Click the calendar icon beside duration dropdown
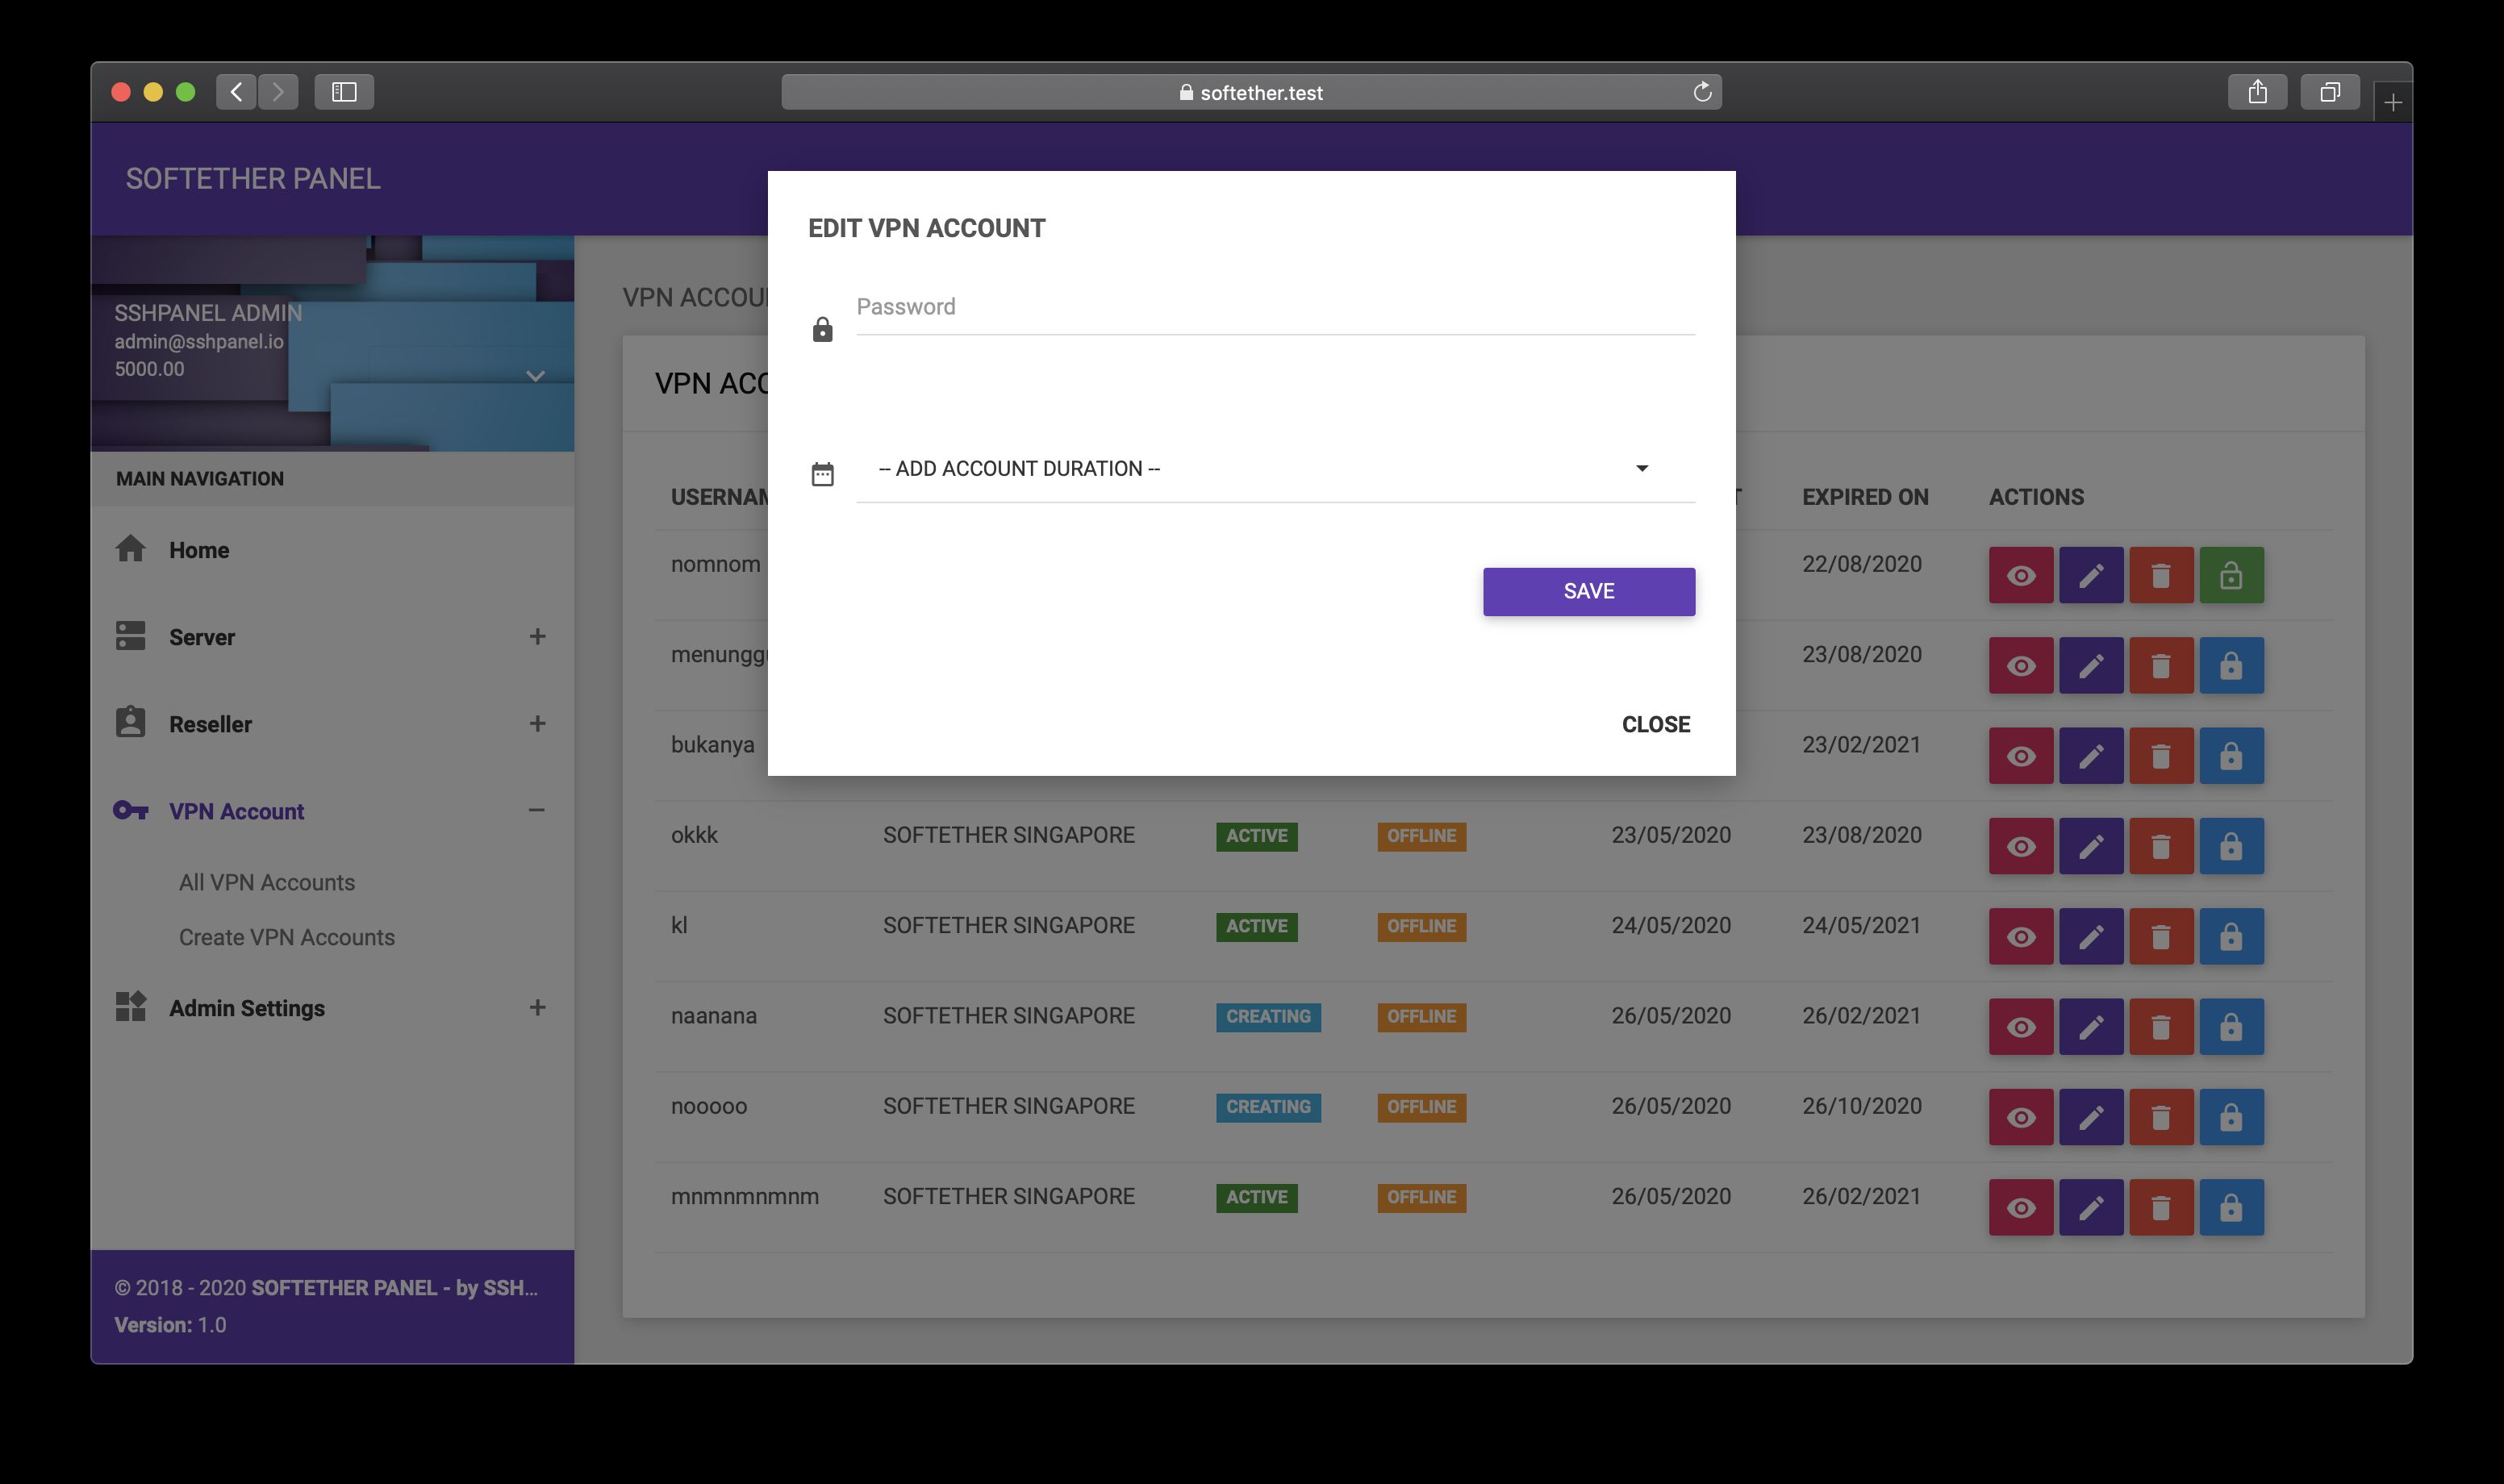Screen dimensions: 2504x1484 coord(822,474)
